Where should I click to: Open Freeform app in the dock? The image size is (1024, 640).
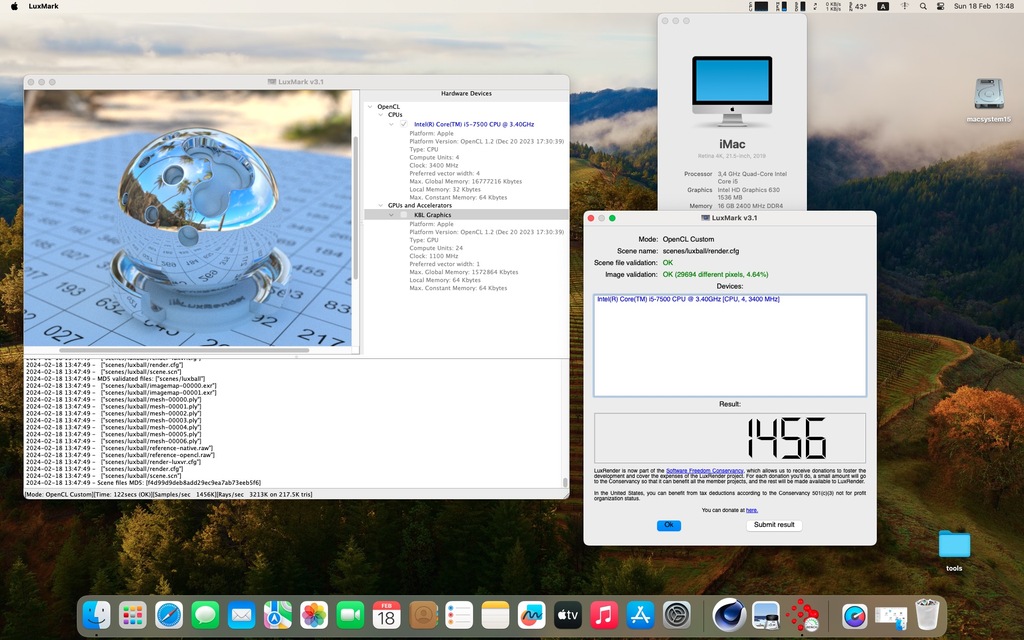(x=532, y=614)
